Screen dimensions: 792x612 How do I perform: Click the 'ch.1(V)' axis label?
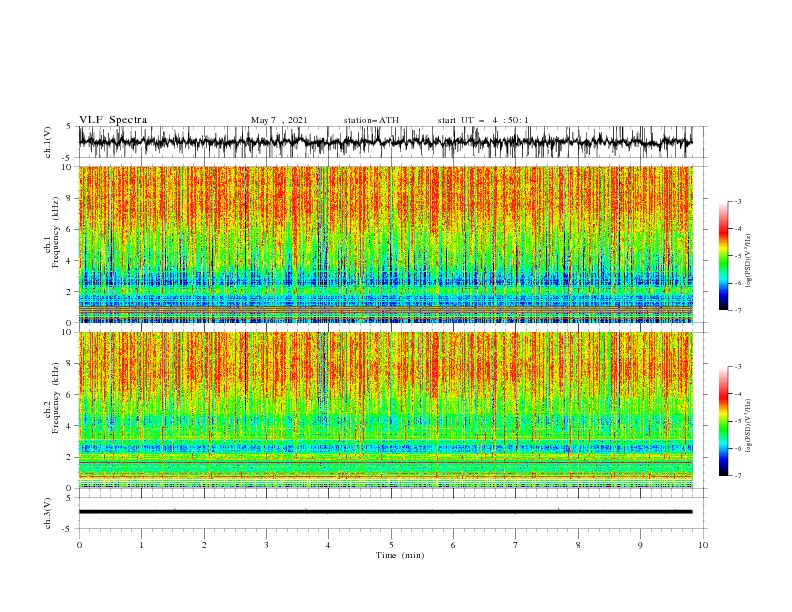[48, 142]
